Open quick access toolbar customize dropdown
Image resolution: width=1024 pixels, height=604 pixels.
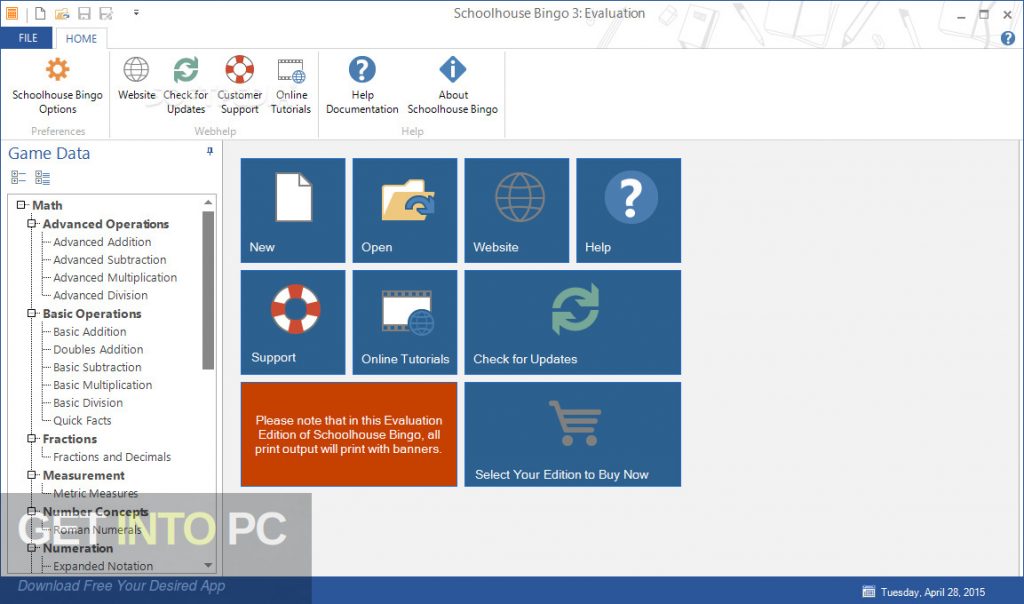136,12
